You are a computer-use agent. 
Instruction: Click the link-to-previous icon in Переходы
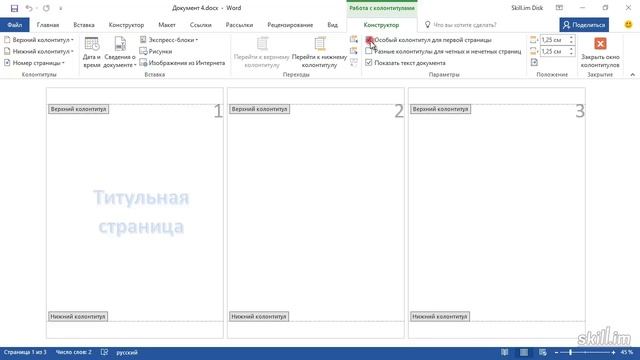354,62
